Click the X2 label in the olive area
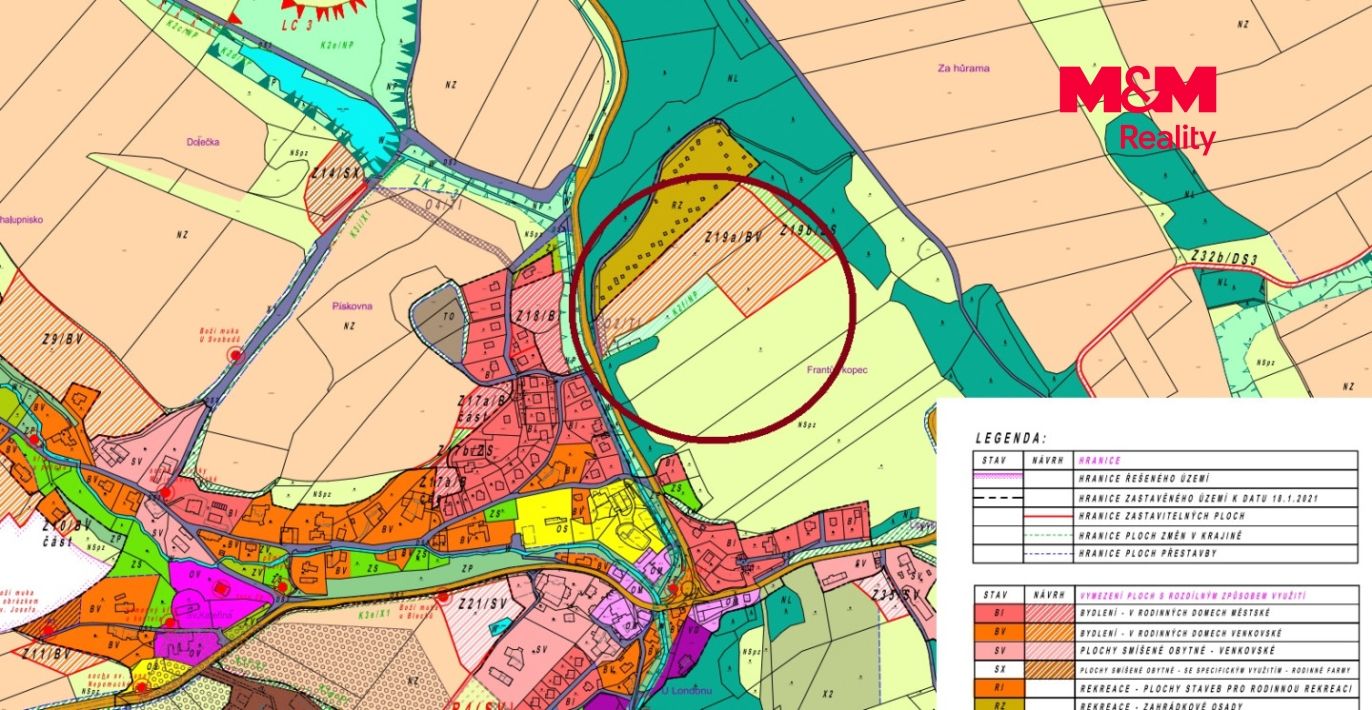 click(828, 694)
